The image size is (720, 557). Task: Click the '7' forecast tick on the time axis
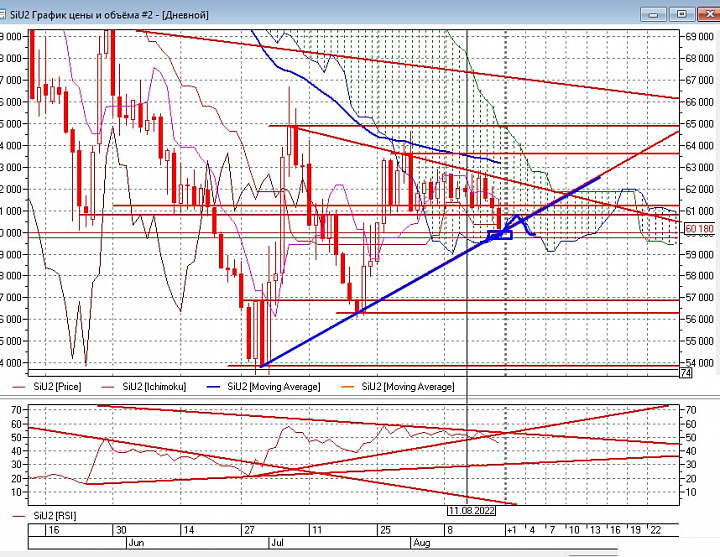point(552,530)
